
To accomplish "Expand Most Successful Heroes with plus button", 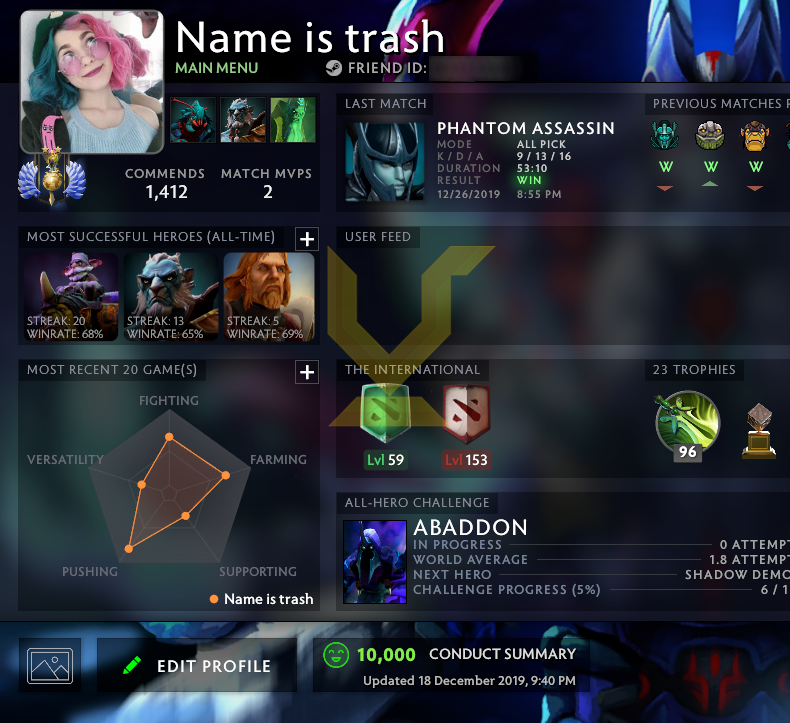I will [x=307, y=239].
